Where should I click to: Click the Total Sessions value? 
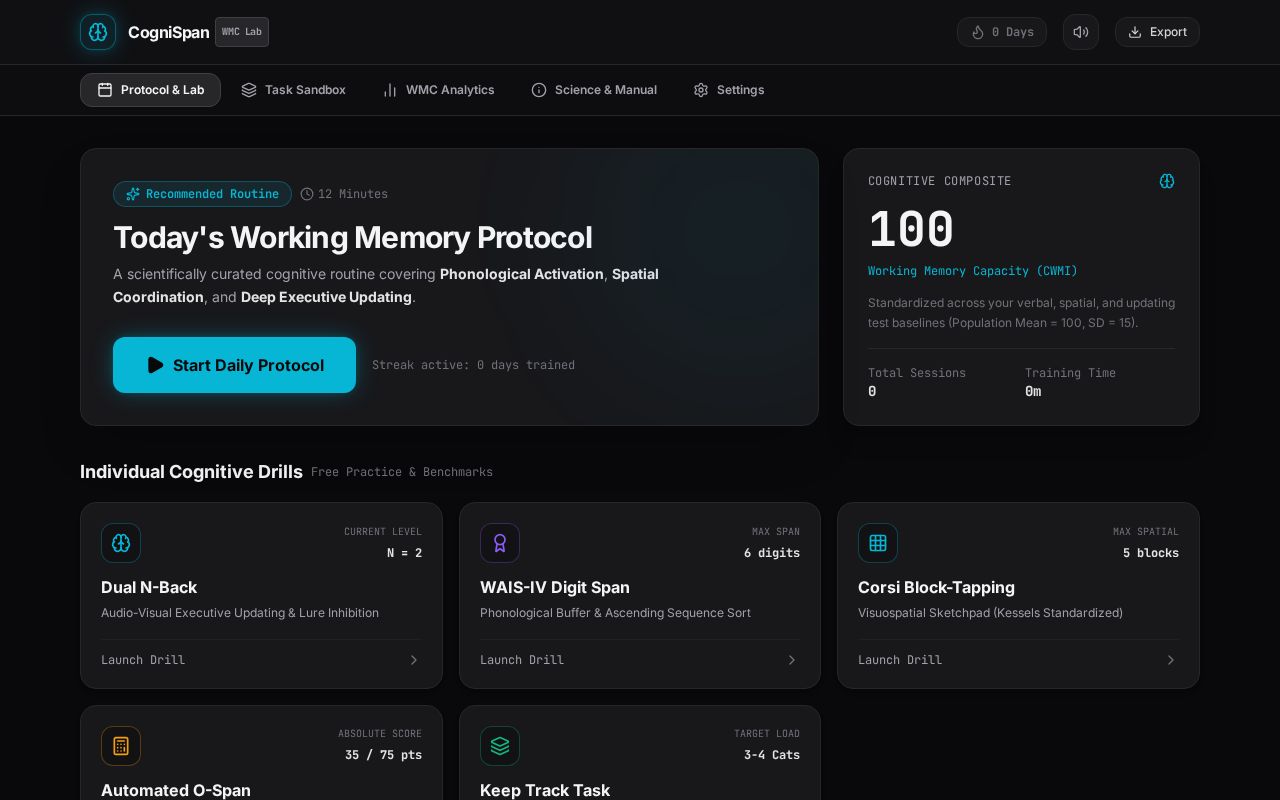[872, 392]
